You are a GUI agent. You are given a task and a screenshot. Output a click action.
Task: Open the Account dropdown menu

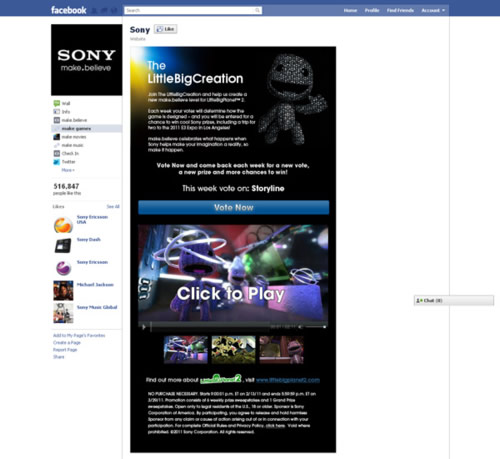tap(433, 10)
